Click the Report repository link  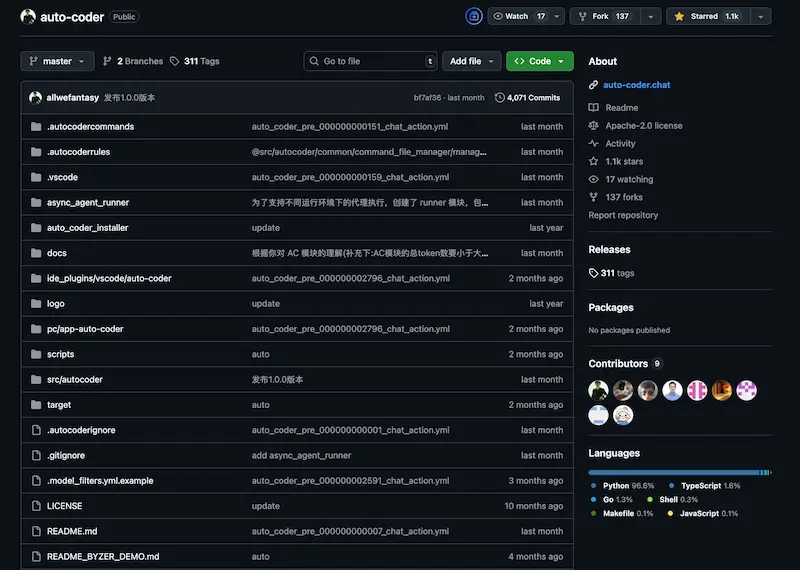pyautogui.click(x=623, y=215)
